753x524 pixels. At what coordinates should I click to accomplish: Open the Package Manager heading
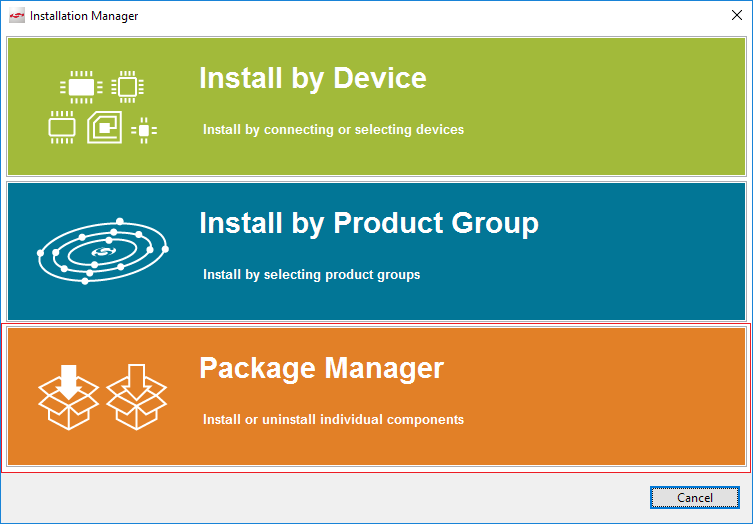[x=321, y=368]
